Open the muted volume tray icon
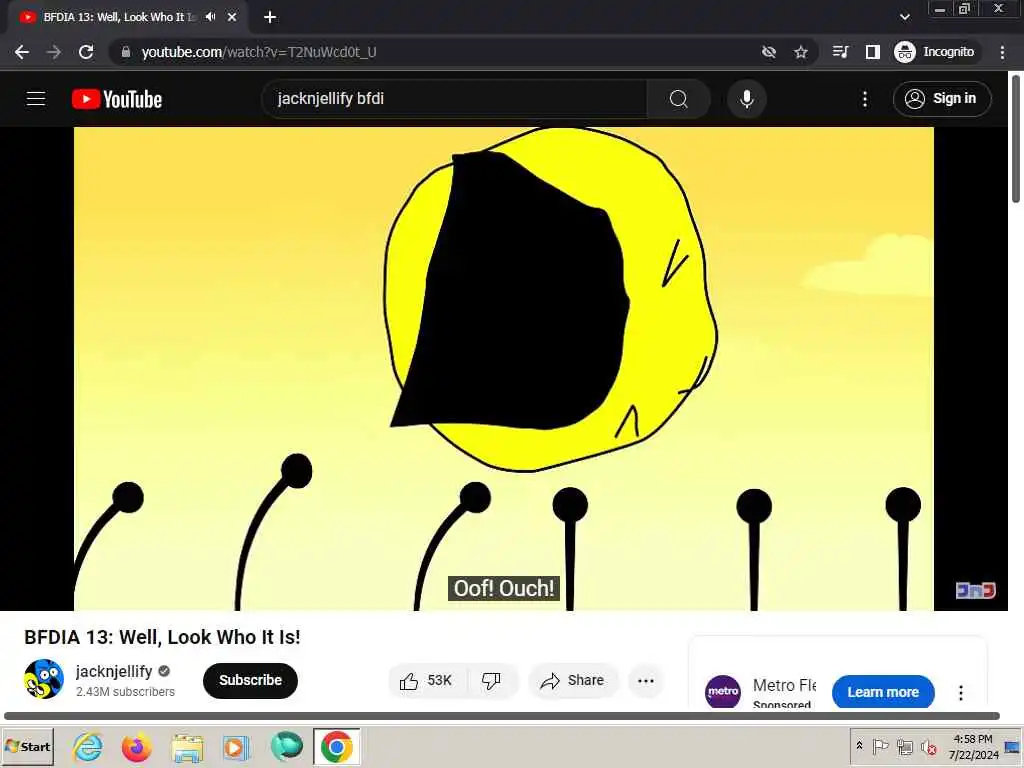 click(x=928, y=746)
